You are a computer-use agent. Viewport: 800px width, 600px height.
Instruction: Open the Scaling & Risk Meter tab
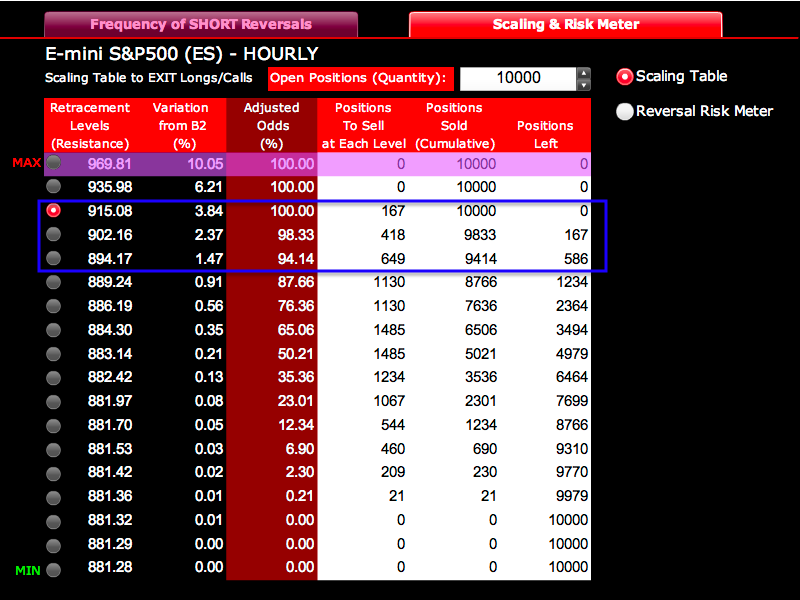tap(565, 24)
